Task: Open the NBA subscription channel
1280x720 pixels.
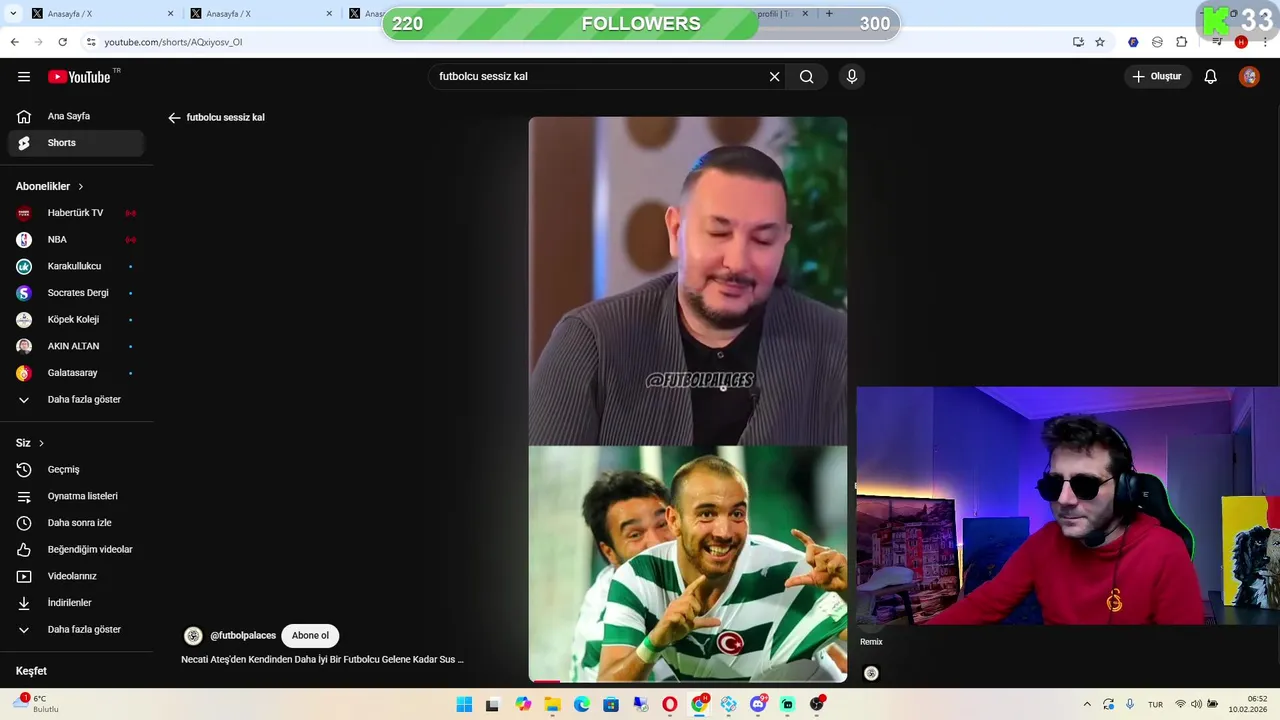Action: click(76, 240)
